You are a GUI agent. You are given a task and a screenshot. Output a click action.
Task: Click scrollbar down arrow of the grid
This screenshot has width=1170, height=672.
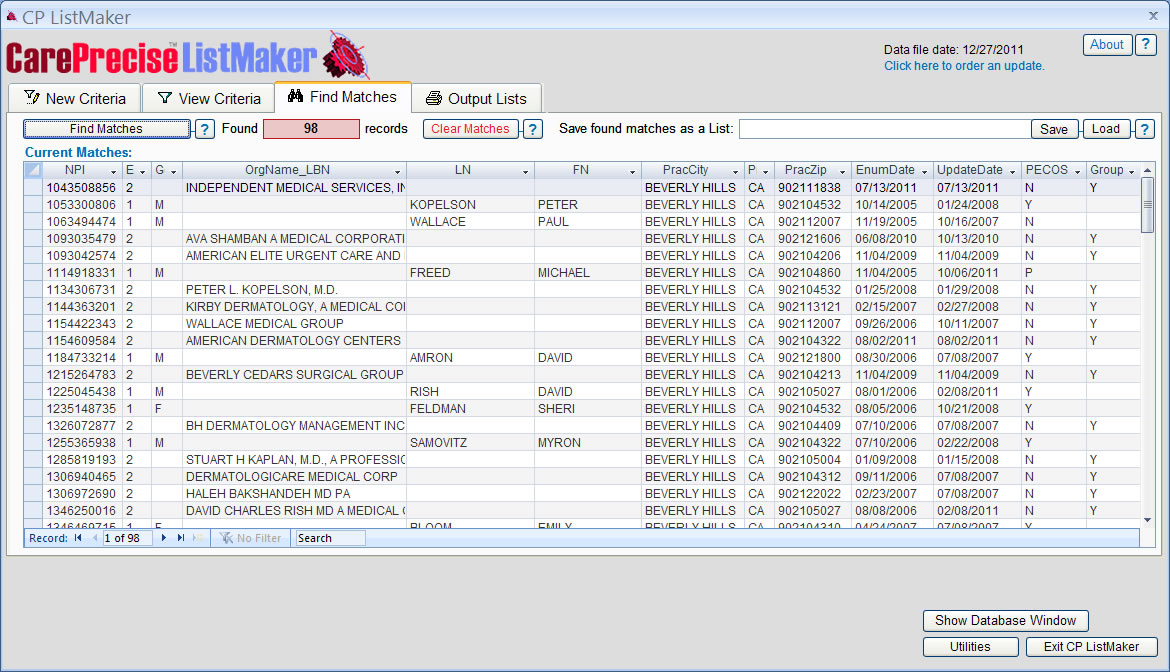[1148, 521]
